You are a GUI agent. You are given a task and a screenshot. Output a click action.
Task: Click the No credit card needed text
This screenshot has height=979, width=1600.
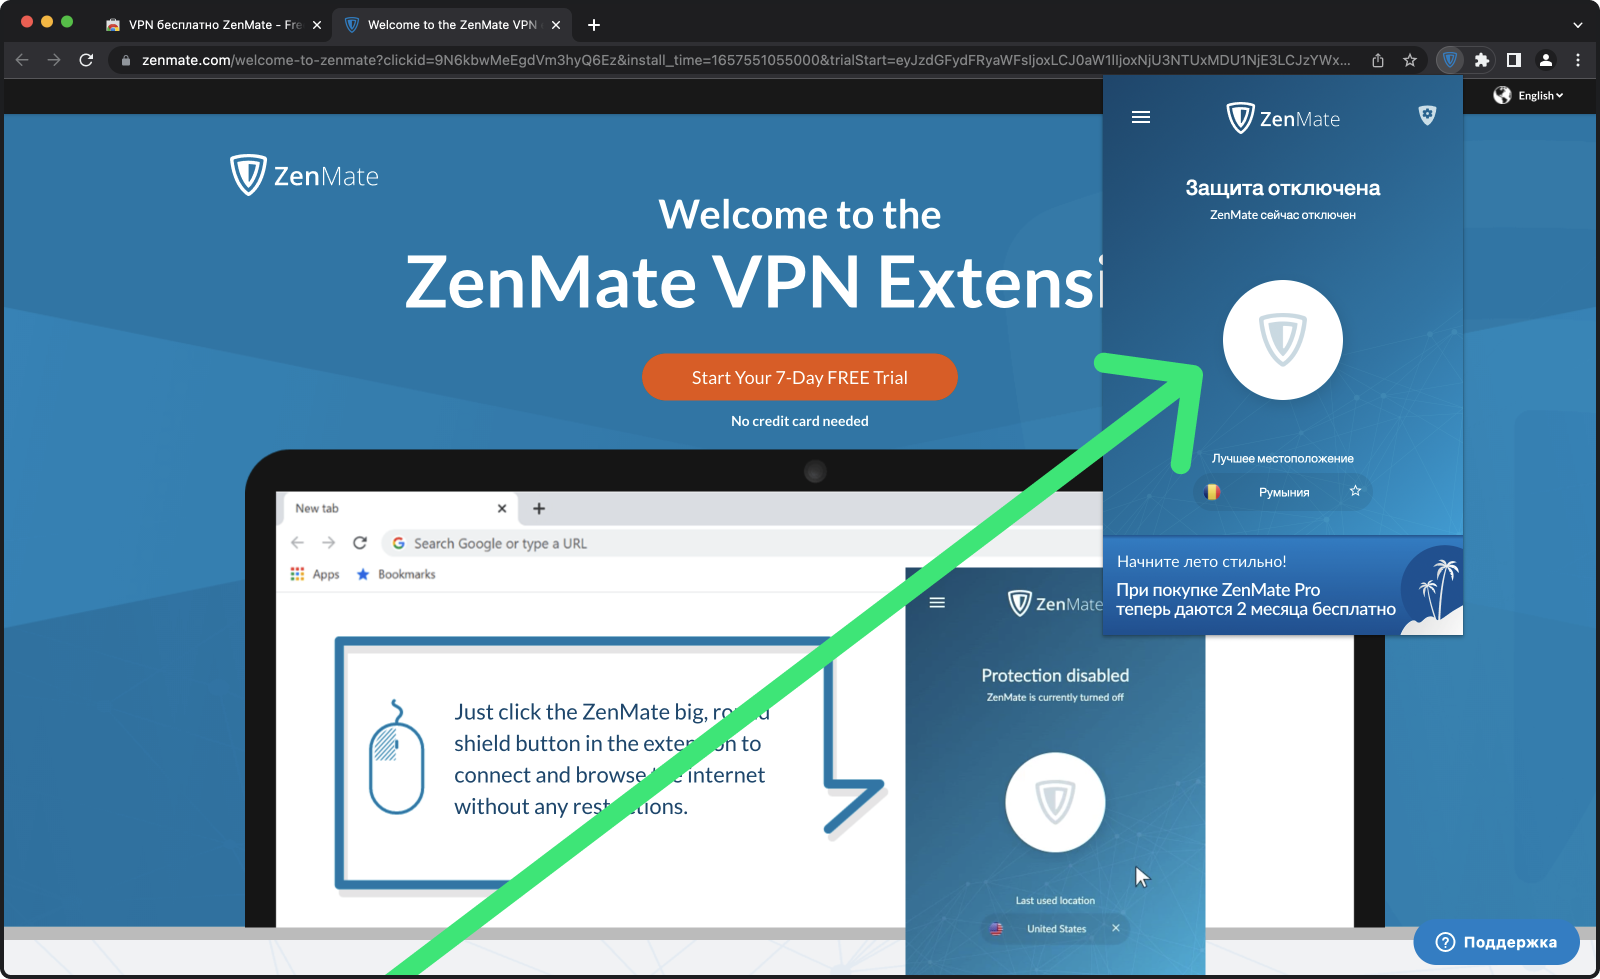point(800,421)
